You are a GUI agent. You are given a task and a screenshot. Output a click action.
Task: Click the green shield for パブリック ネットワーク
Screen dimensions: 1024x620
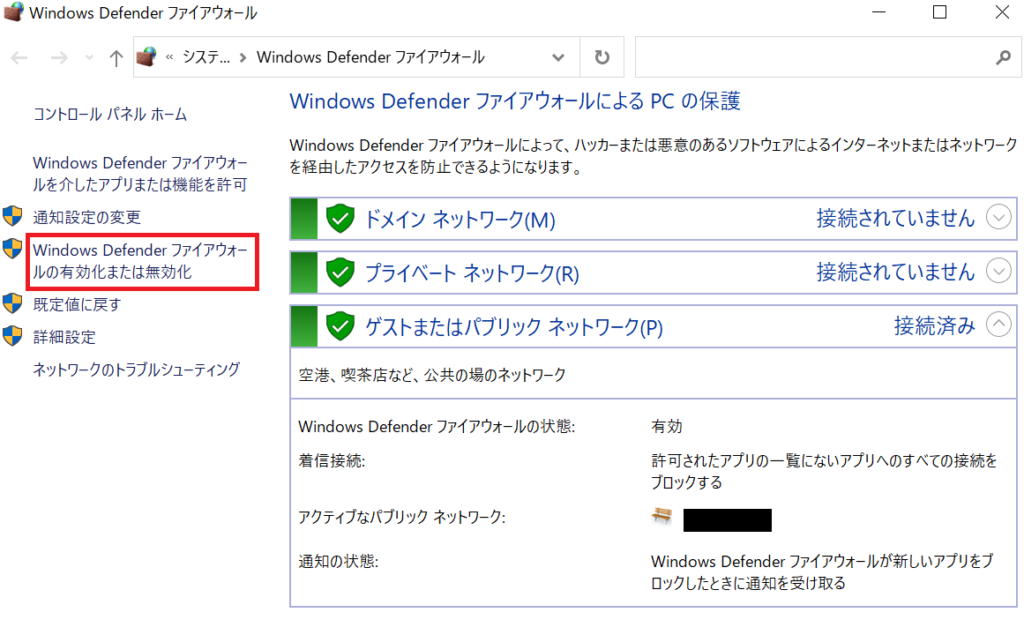coord(340,325)
